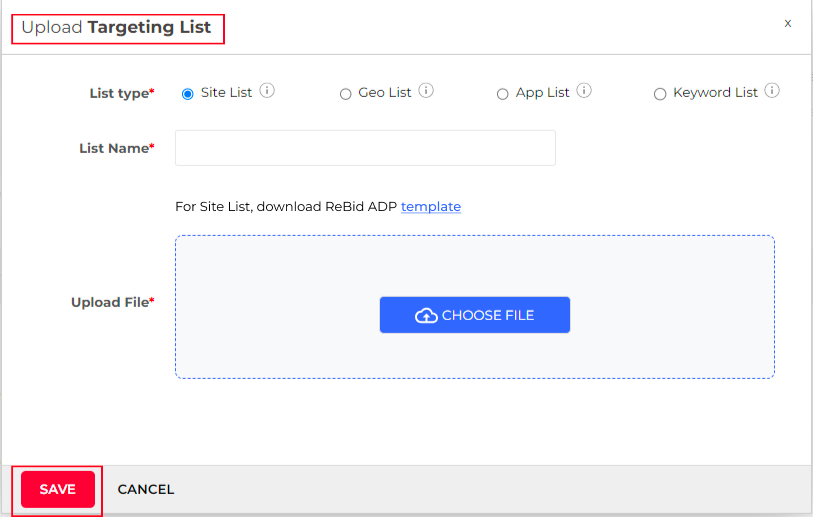
Task: Click the cloud upload icon on Choose File
Action: pos(426,315)
